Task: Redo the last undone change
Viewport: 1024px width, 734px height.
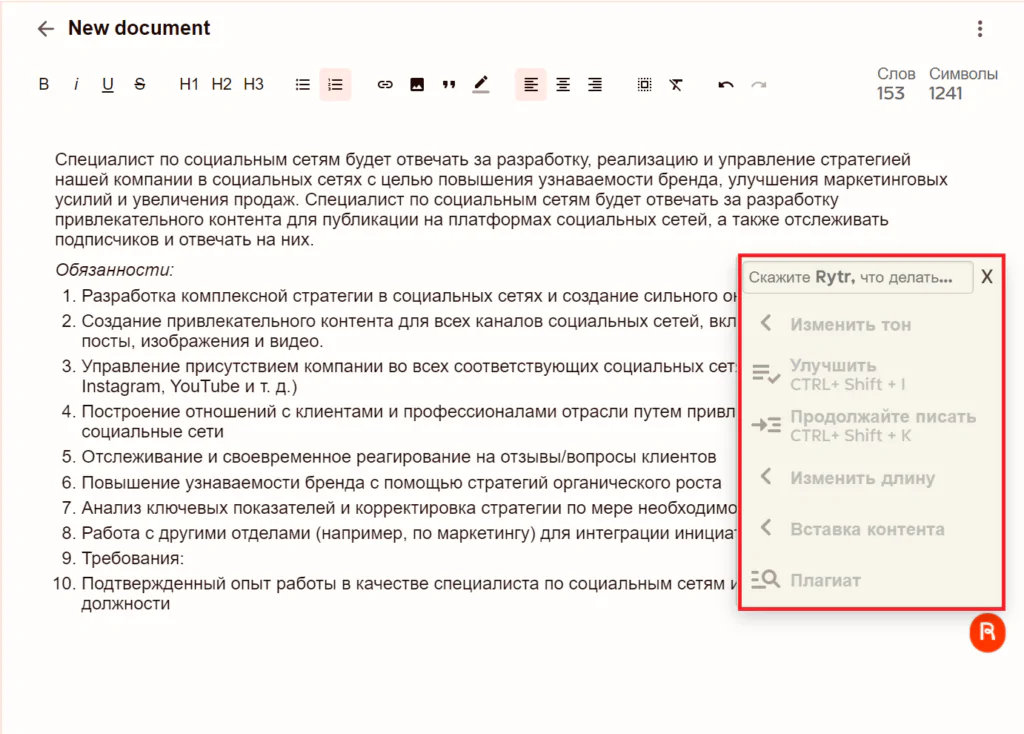Action: [x=758, y=84]
